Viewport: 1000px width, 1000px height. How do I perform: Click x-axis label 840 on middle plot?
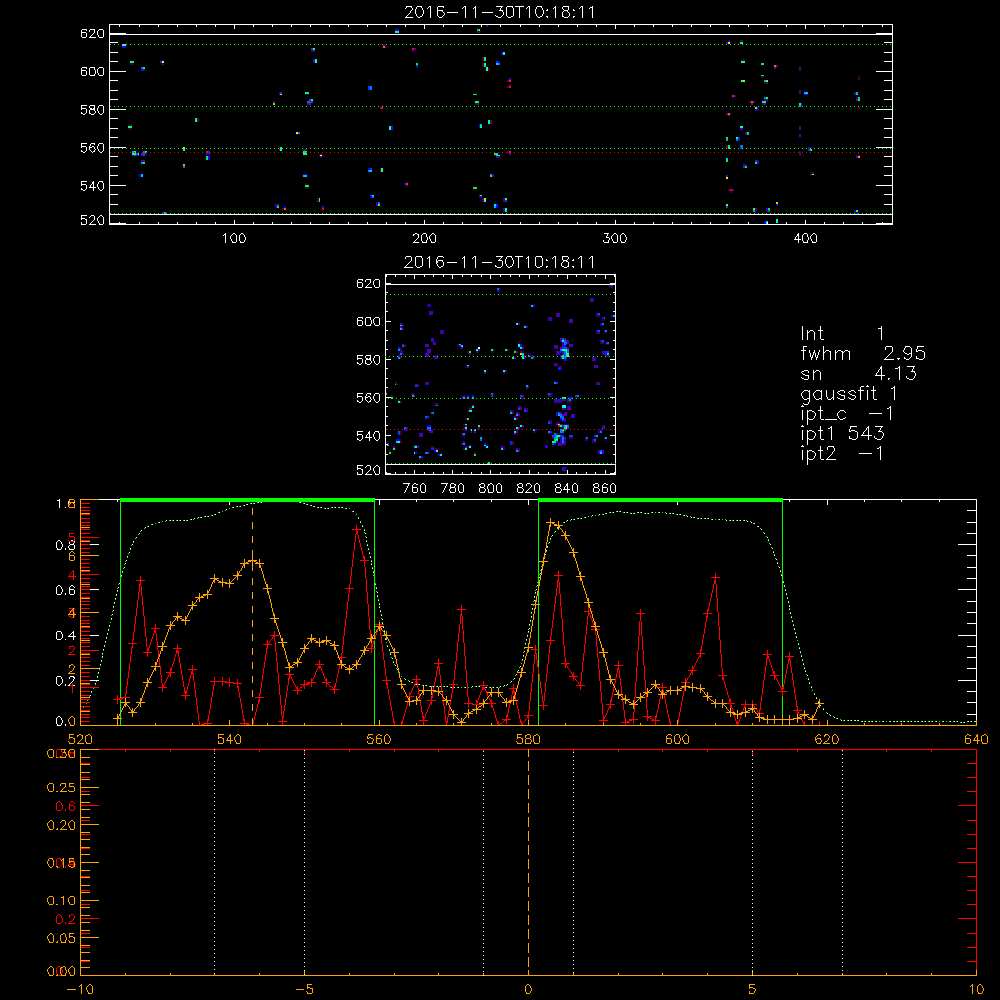tap(566, 489)
